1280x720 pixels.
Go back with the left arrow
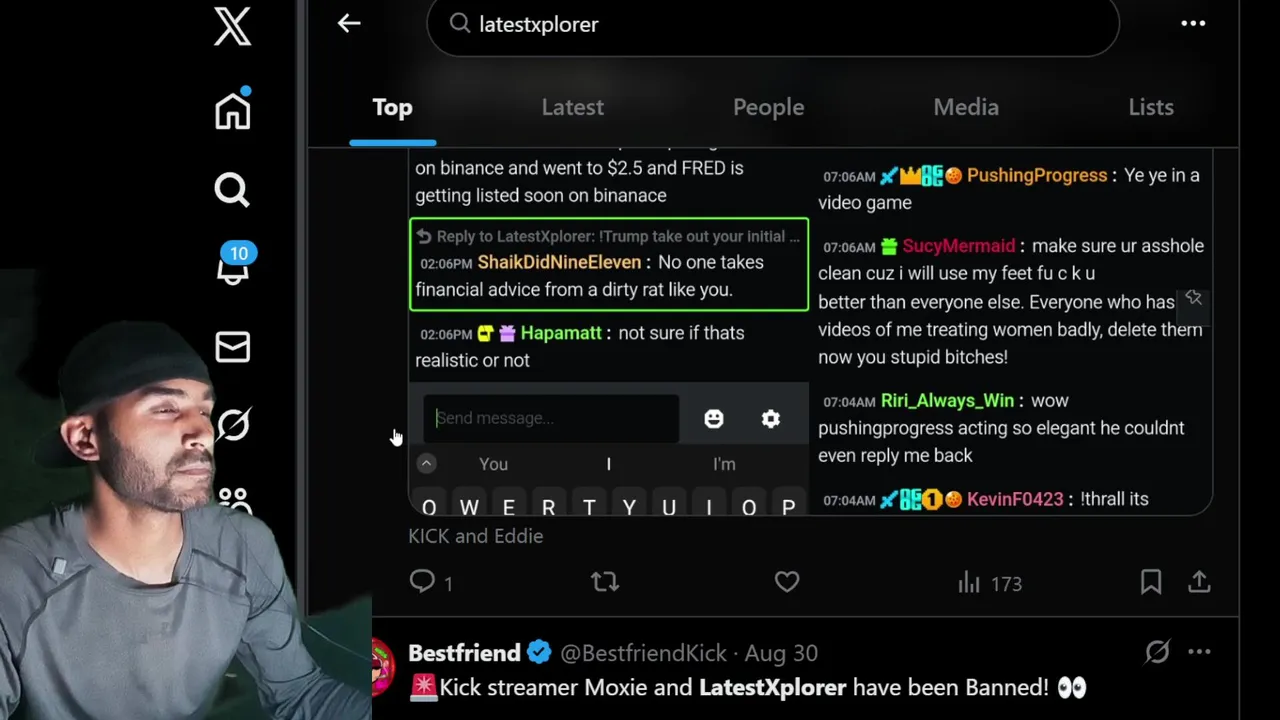point(348,23)
